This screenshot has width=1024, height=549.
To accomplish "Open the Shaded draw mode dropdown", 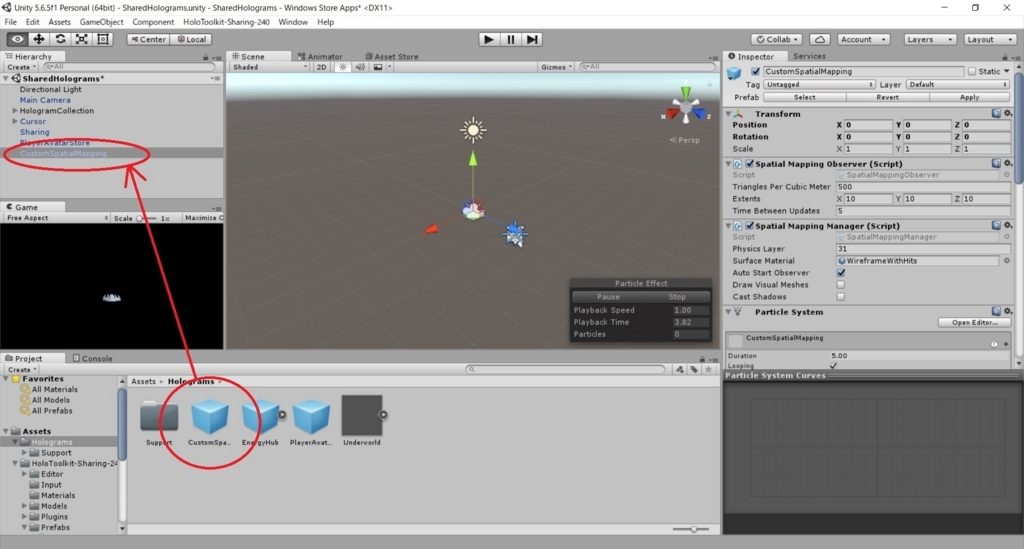I will click(269, 67).
